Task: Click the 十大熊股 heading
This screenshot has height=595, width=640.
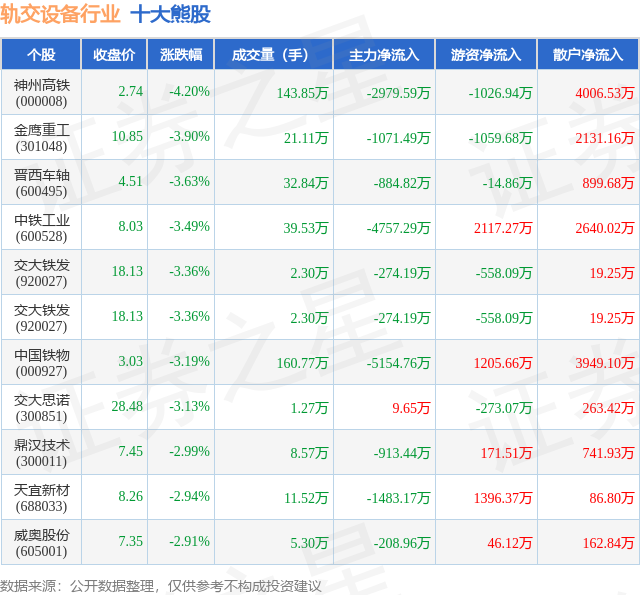Action: [x=171, y=14]
